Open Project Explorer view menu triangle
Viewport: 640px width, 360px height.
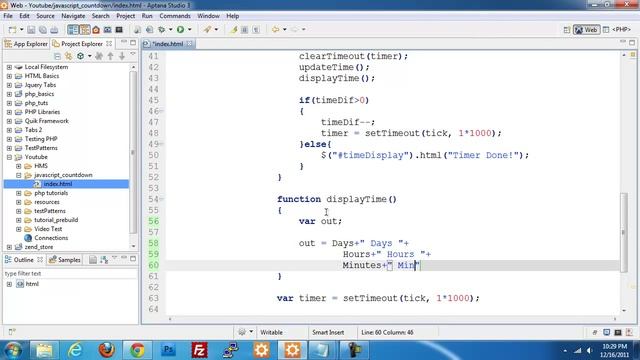[133, 54]
